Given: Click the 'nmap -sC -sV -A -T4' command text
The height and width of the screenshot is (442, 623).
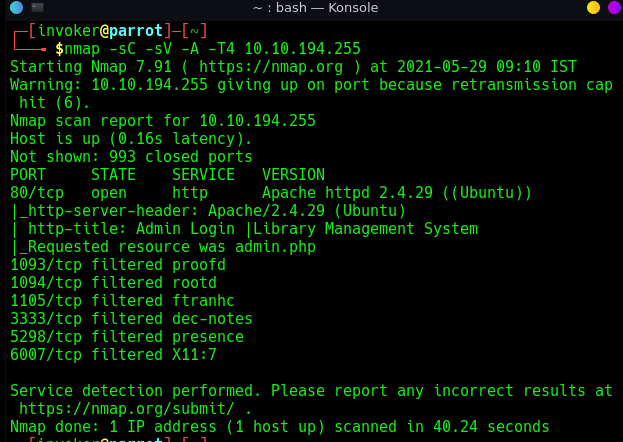Looking at the screenshot, I should (x=149, y=48).
